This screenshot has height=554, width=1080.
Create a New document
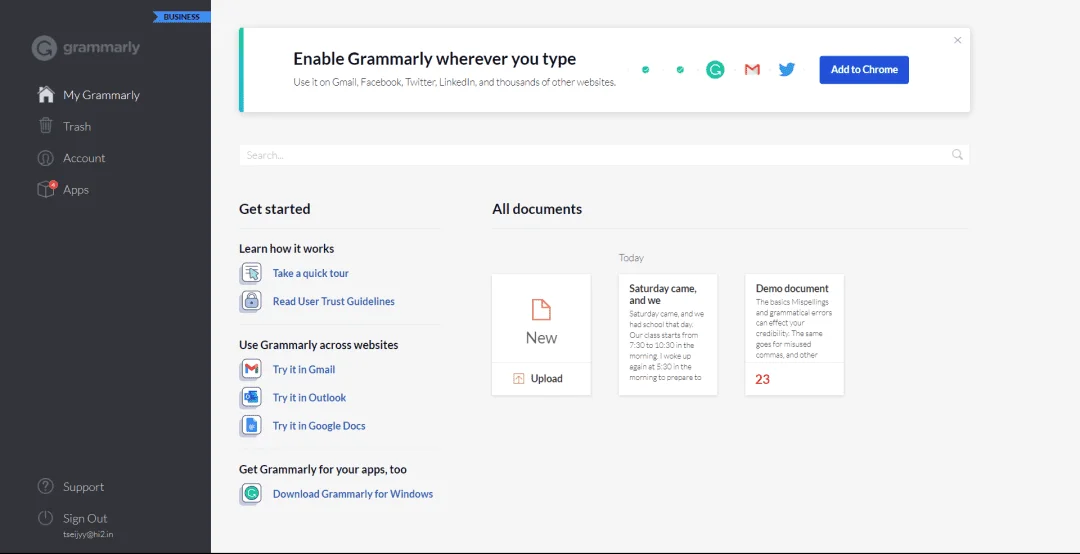click(x=541, y=318)
